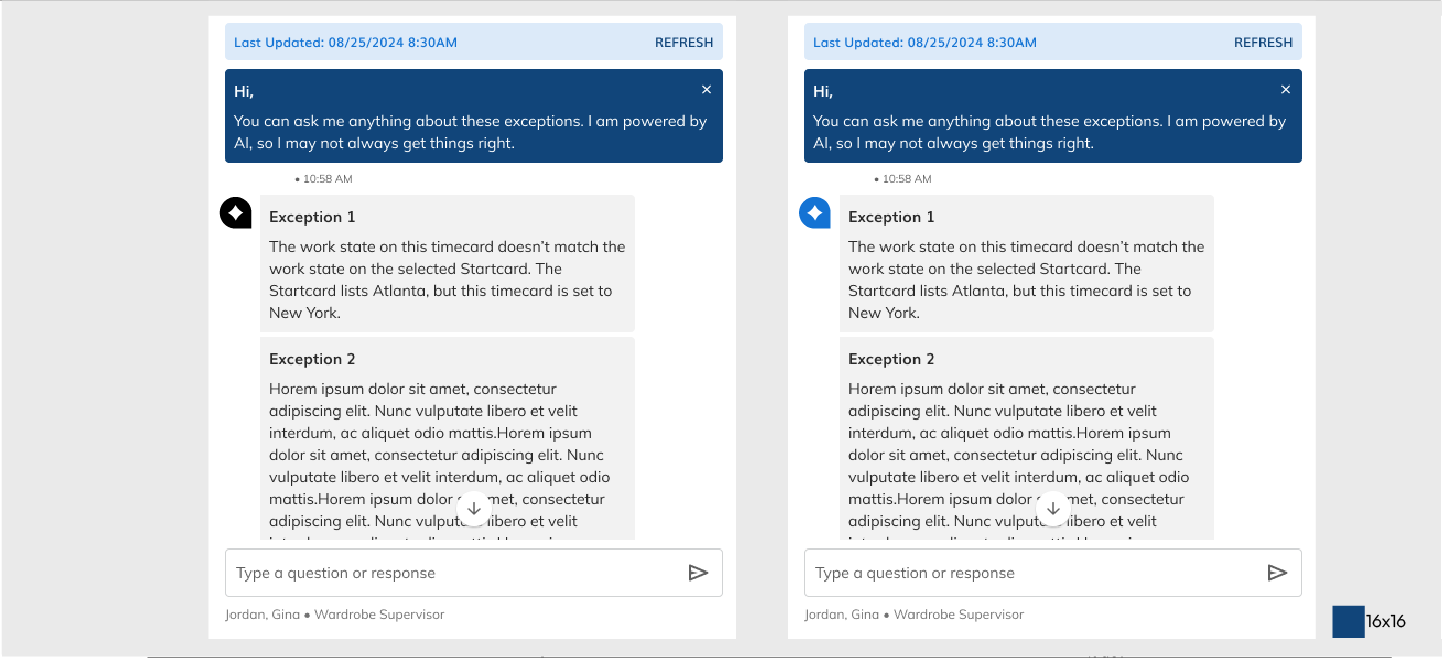Click the Last Updated timestamp in left panel
The image size is (1442, 658).
coord(345,42)
